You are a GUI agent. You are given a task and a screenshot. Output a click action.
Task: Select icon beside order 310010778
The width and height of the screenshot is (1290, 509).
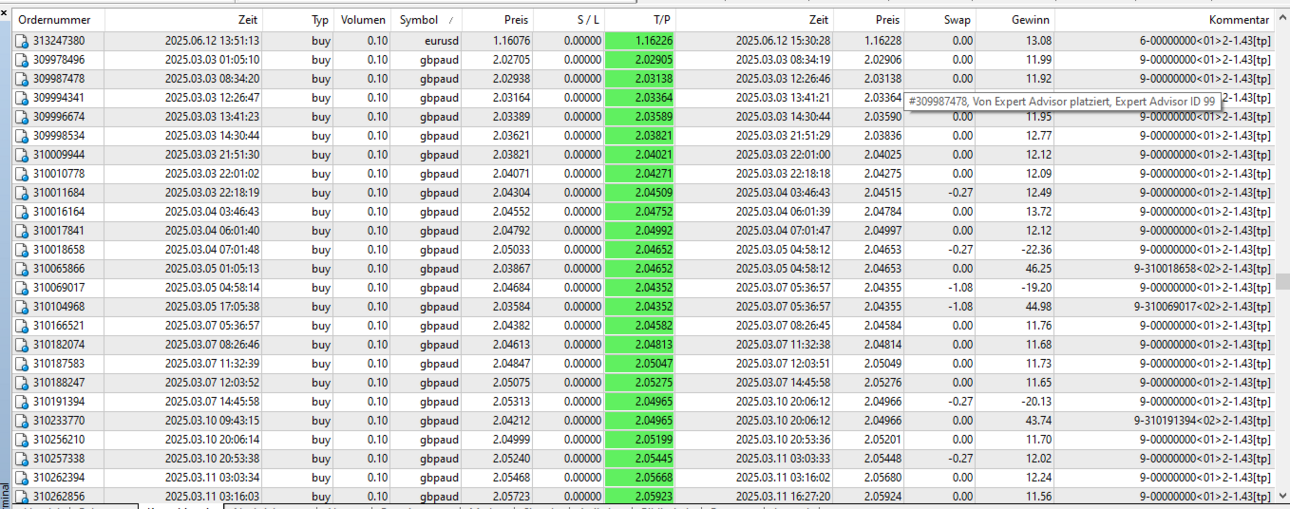click(22, 174)
